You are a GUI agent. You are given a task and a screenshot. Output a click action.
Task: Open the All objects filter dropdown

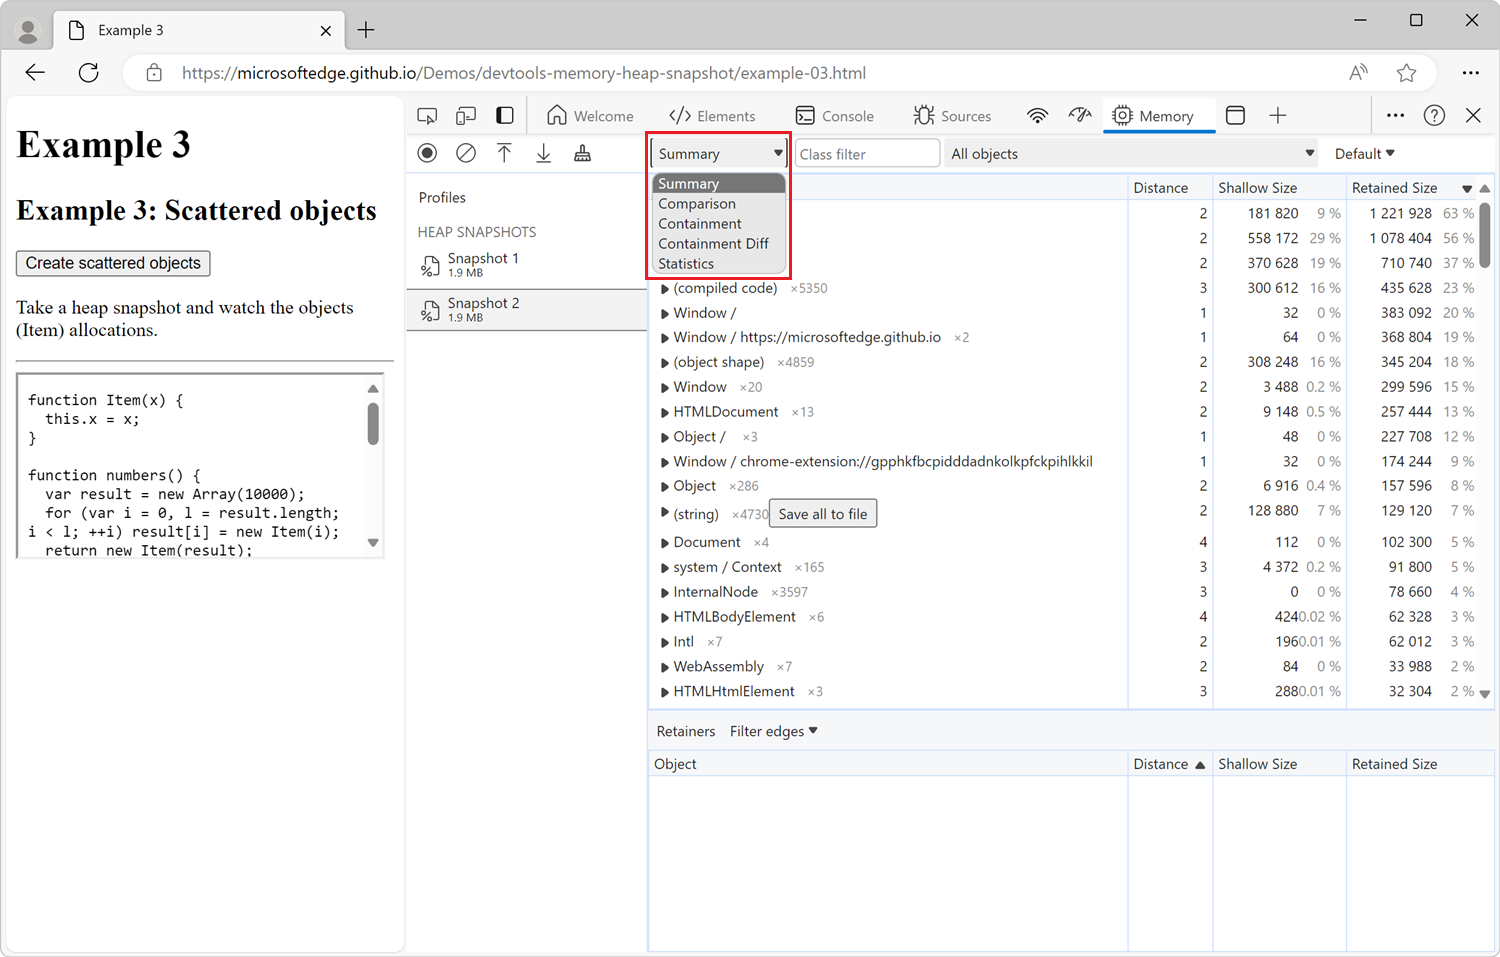(1130, 152)
